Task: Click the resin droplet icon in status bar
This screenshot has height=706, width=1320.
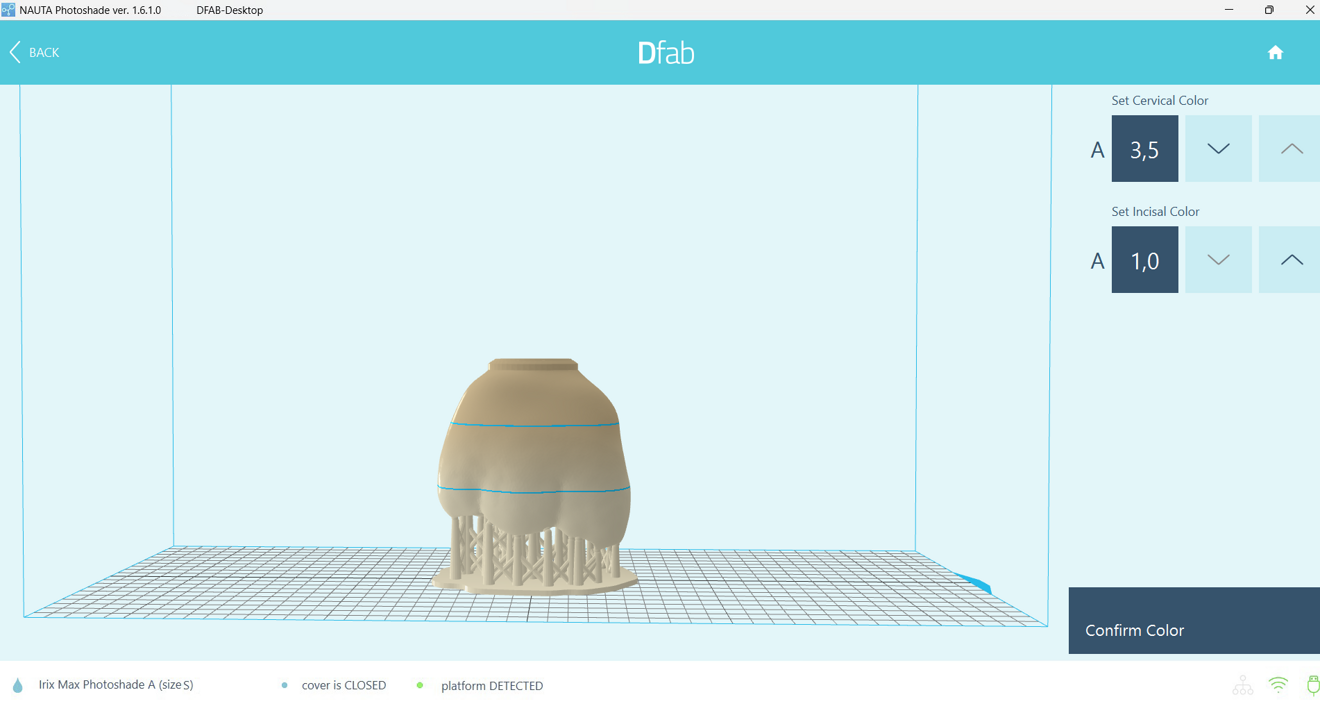Action: (18, 686)
